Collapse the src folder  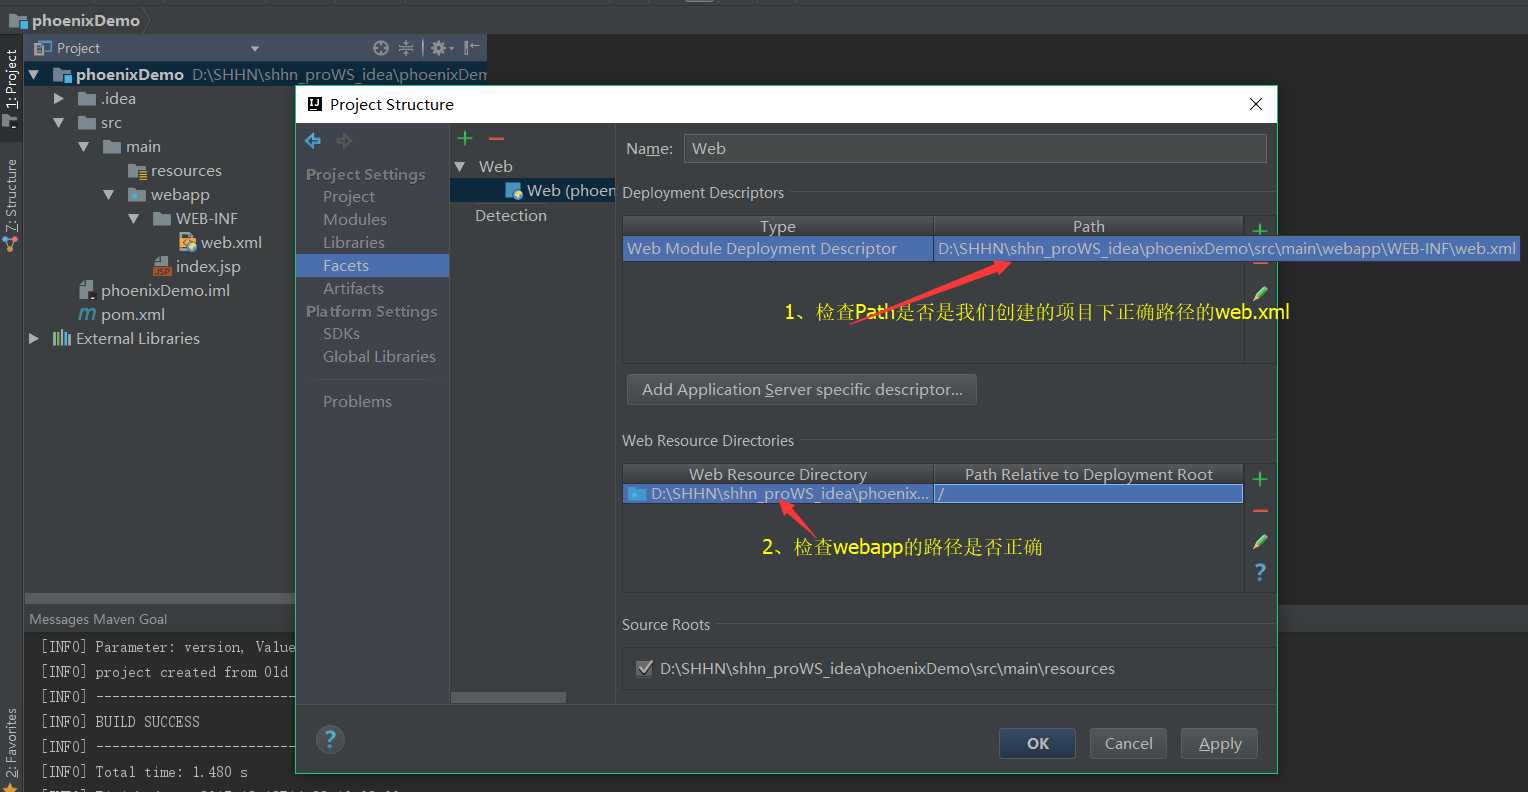(59, 122)
